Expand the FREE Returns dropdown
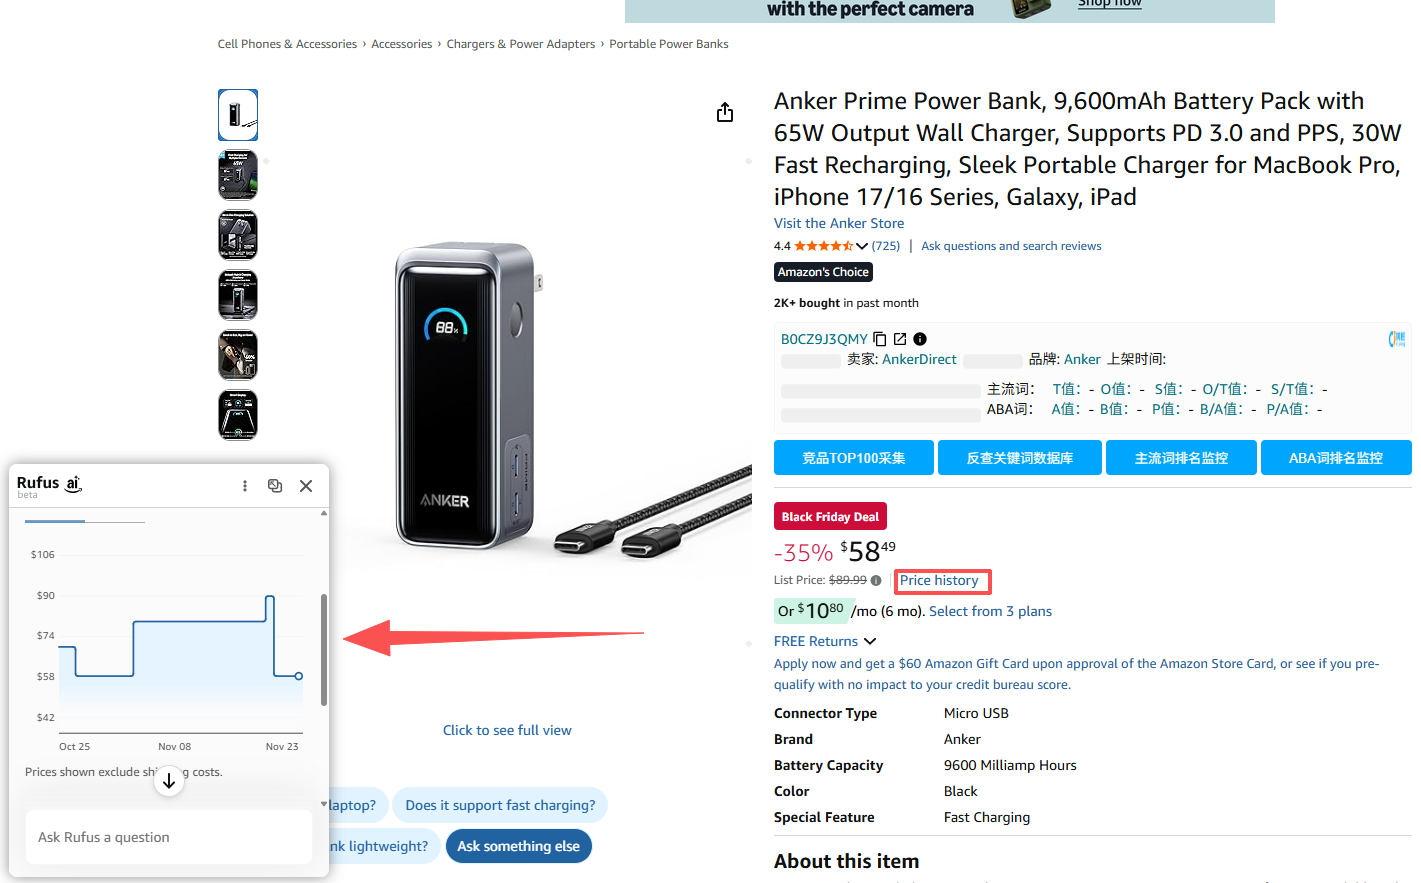The image size is (1421, 883). [870, 641]
